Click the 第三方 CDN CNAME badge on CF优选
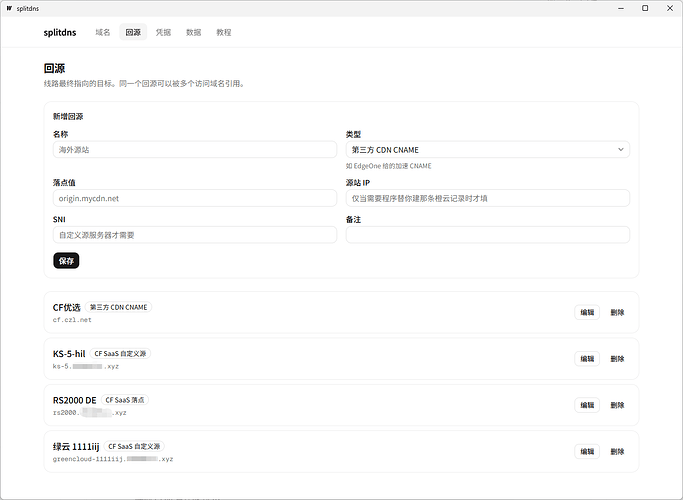 tap(118, 307)
